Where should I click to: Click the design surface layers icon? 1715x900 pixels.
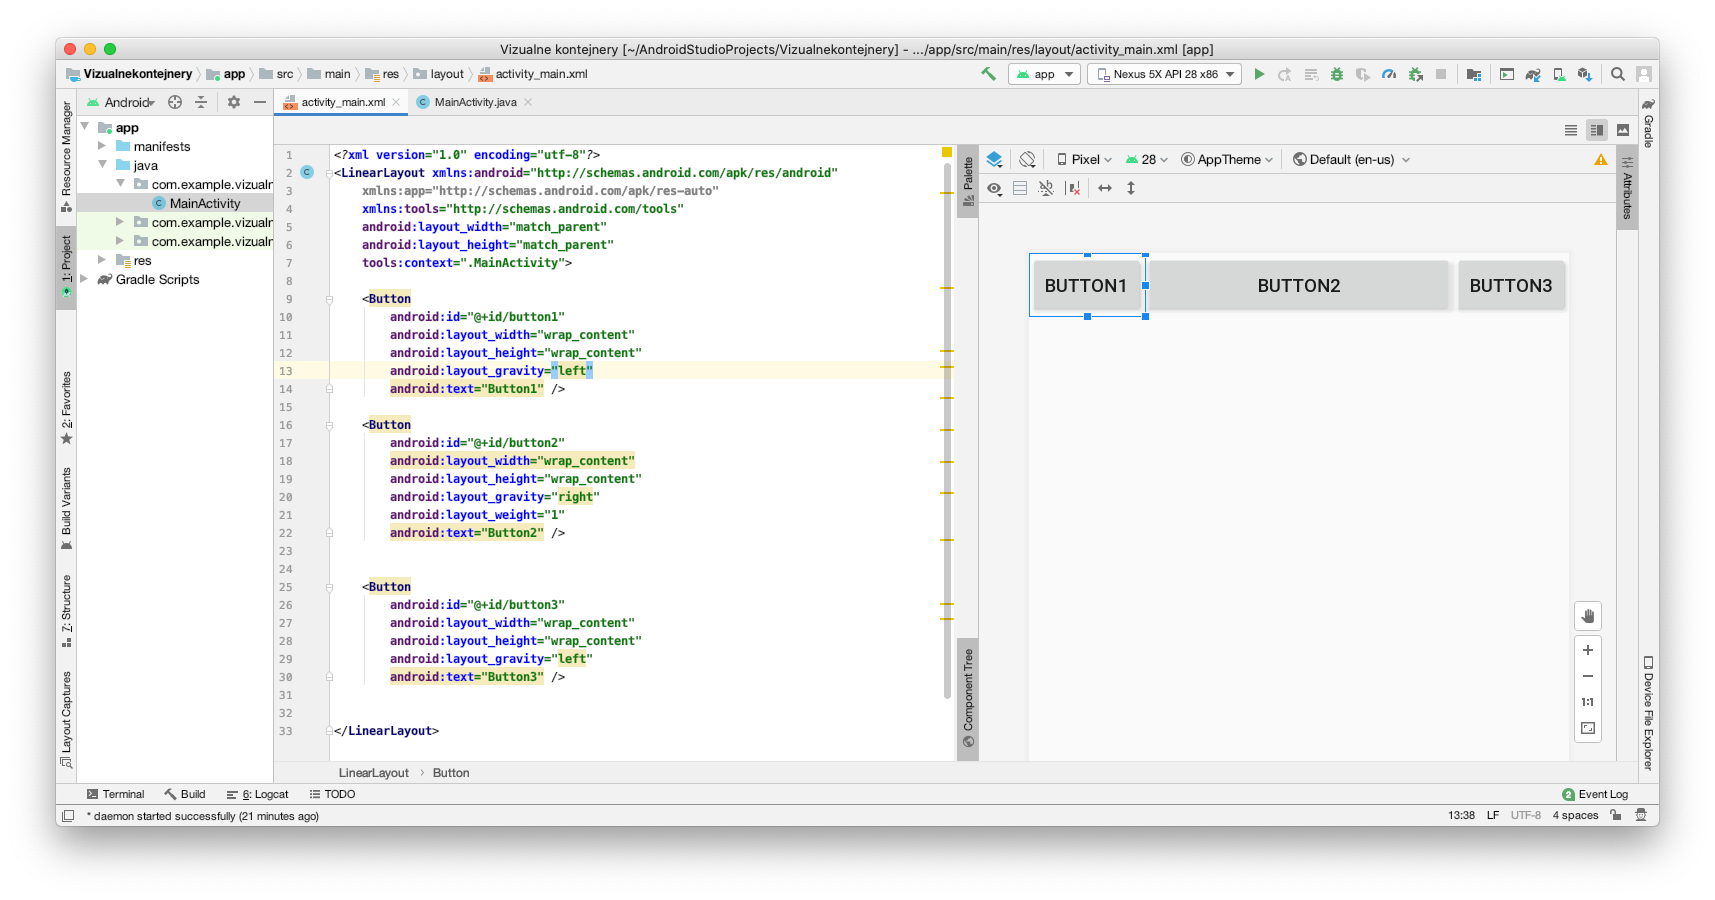(994, 159)
